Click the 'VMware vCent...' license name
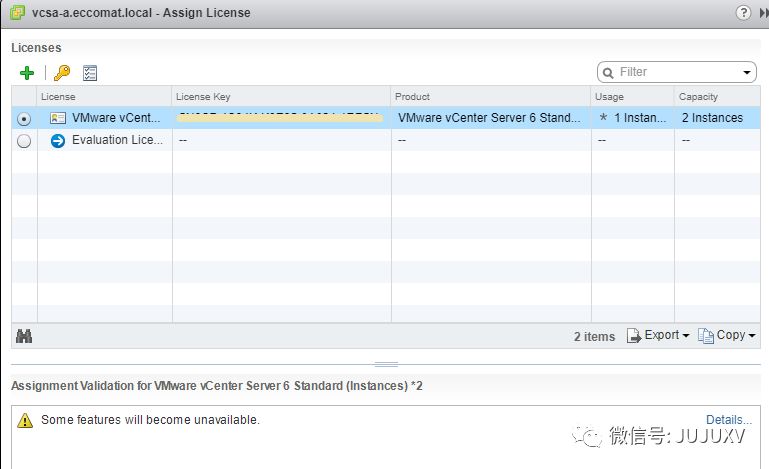769x469 pixels. click(116, 118)
